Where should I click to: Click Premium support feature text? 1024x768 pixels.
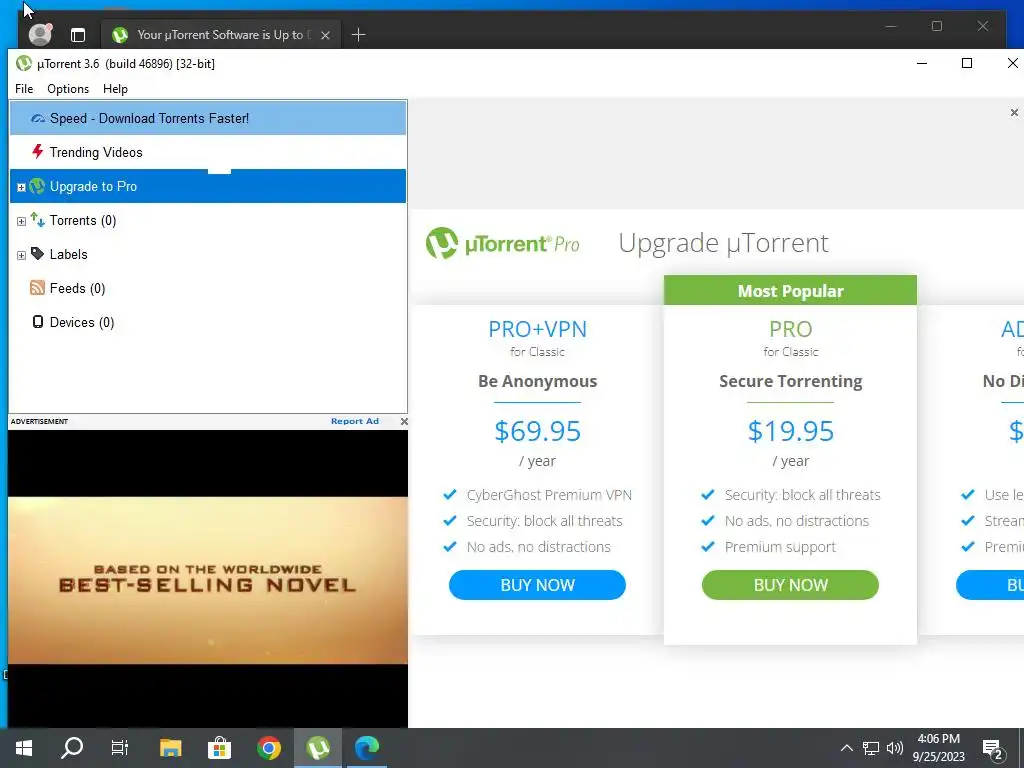pos(780,547)
